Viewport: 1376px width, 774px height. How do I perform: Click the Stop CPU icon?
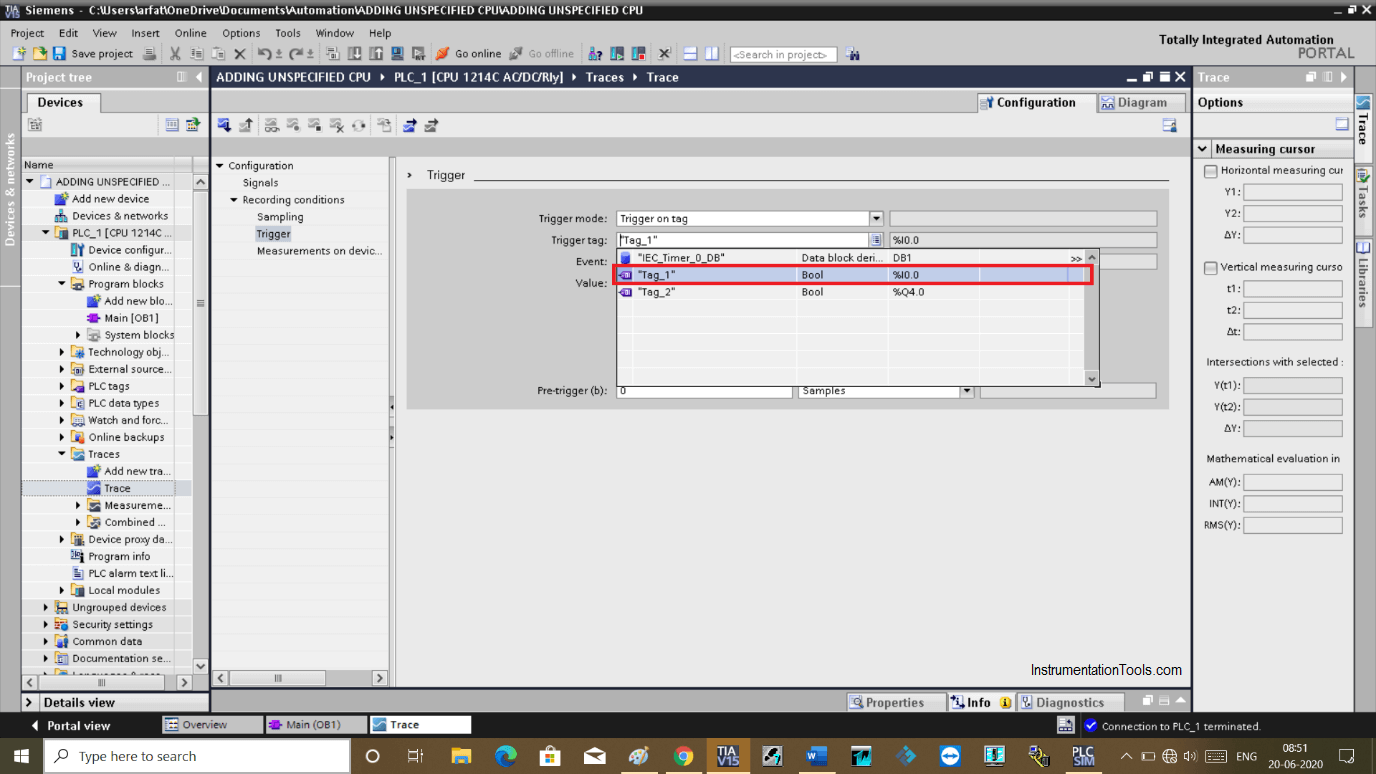pos(639,54)
